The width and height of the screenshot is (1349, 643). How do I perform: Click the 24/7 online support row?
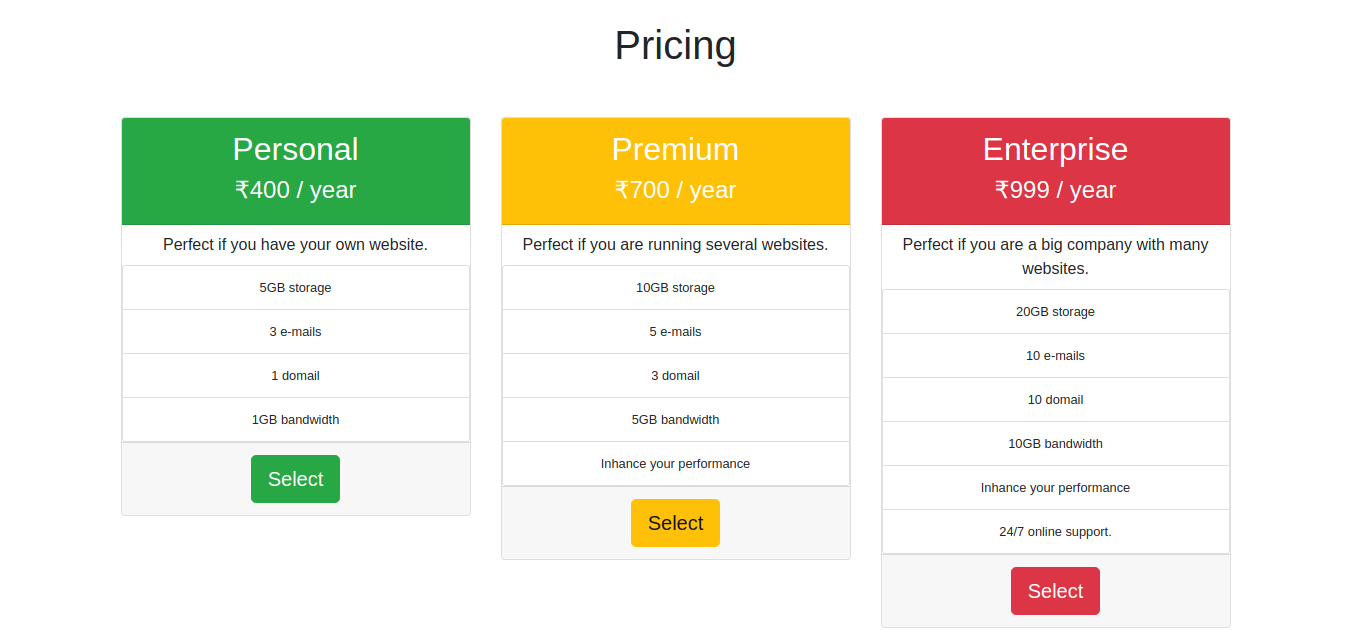(x=1055, y=531)
